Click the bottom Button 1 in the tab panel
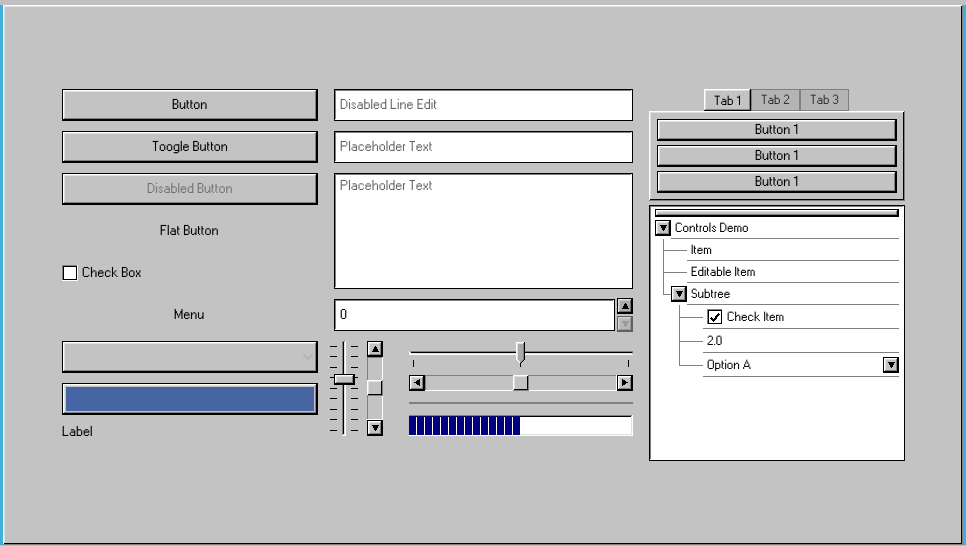The width and height of the screenshot is (966, 546). click(x=776, y=181)
